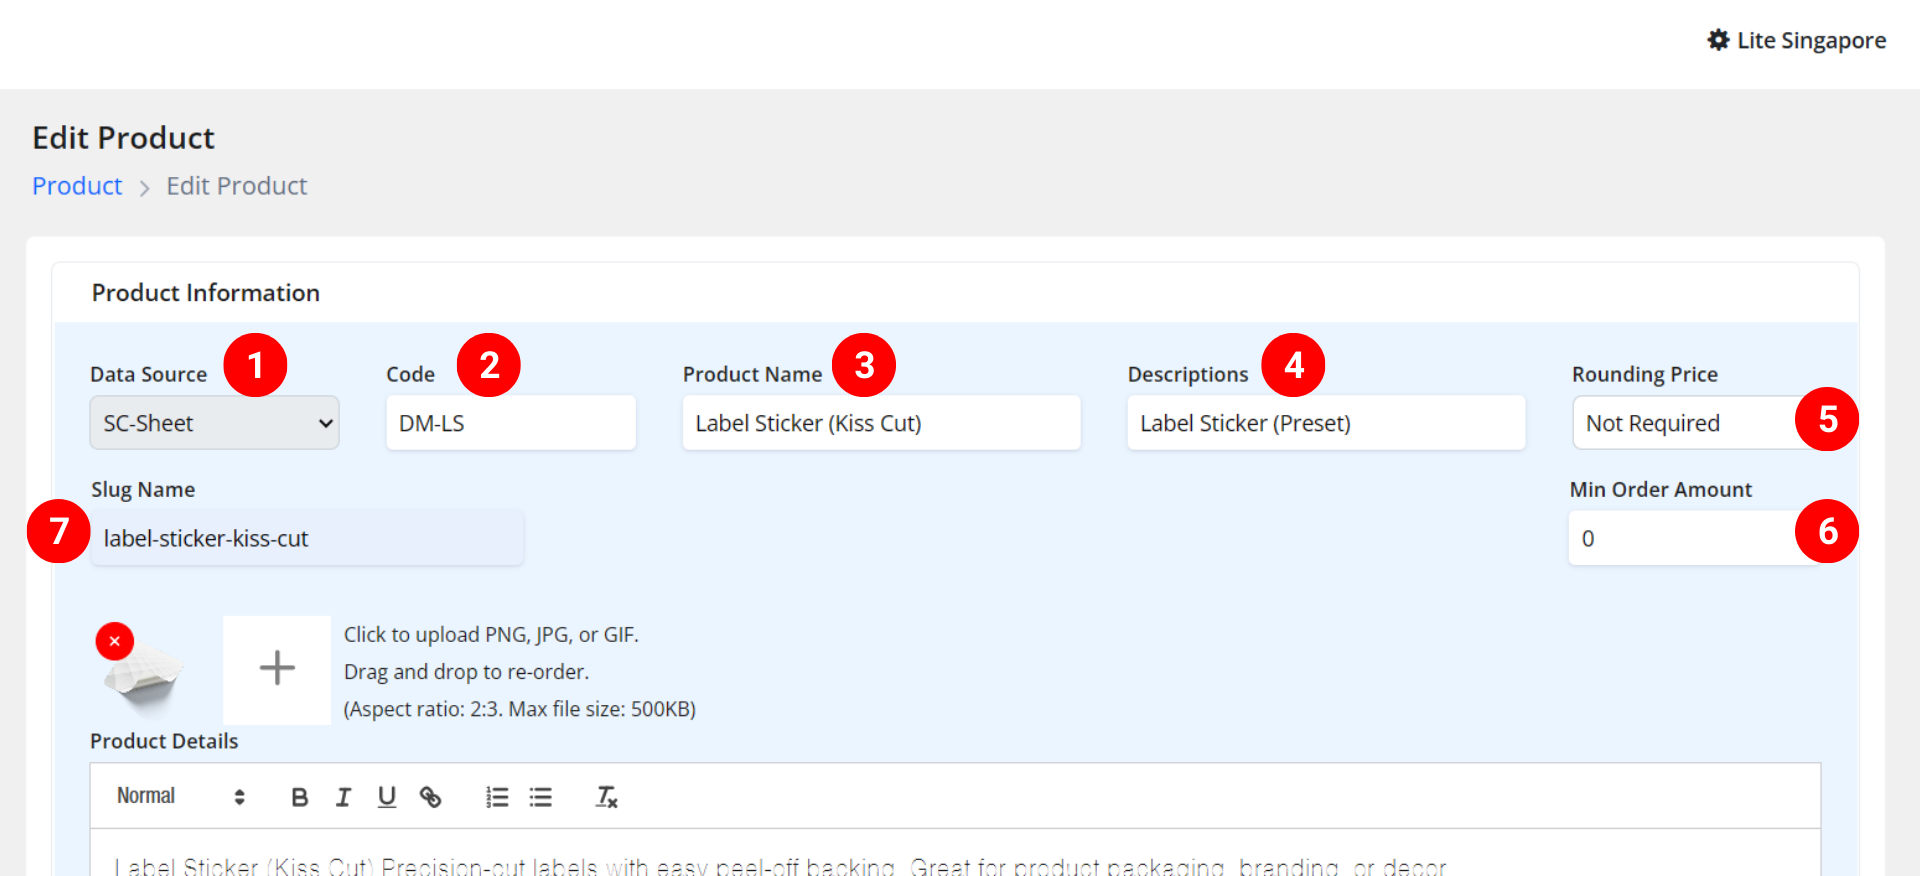Viewport: 1920px width, 876px height.
Task: Open the Data Source dropdown
Action: pyautogui.click(x=214, y=423)
